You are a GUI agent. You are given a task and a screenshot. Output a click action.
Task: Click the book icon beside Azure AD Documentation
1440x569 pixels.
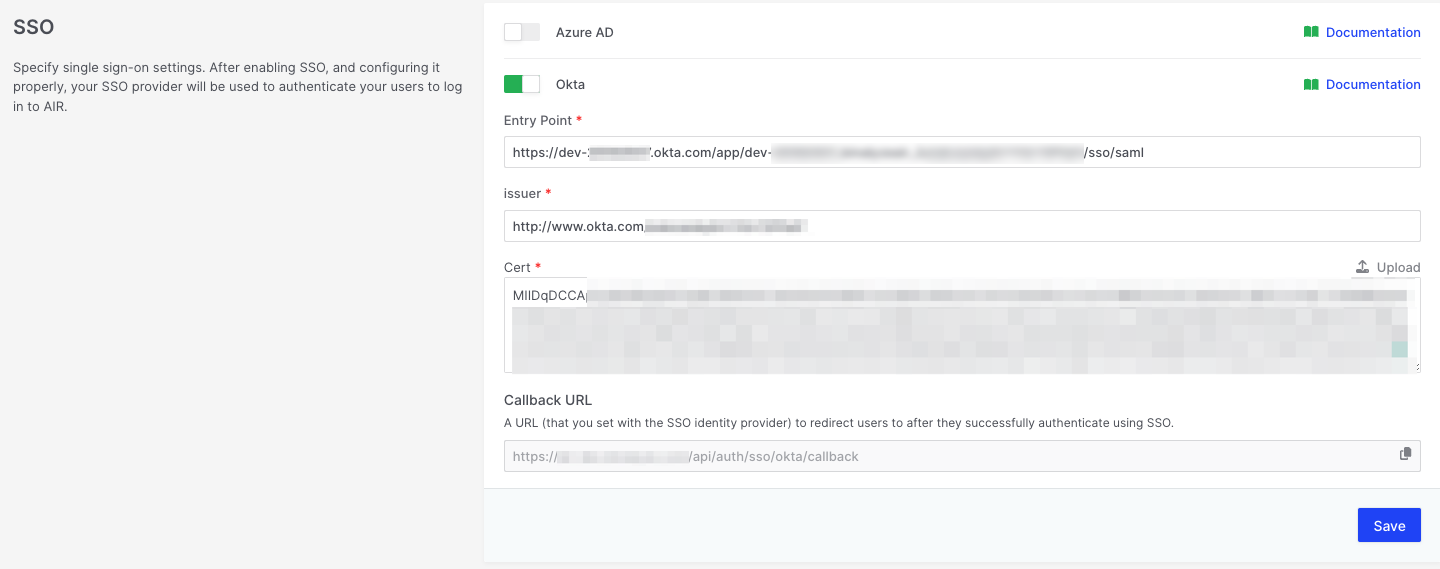[x=1311, y=32]
